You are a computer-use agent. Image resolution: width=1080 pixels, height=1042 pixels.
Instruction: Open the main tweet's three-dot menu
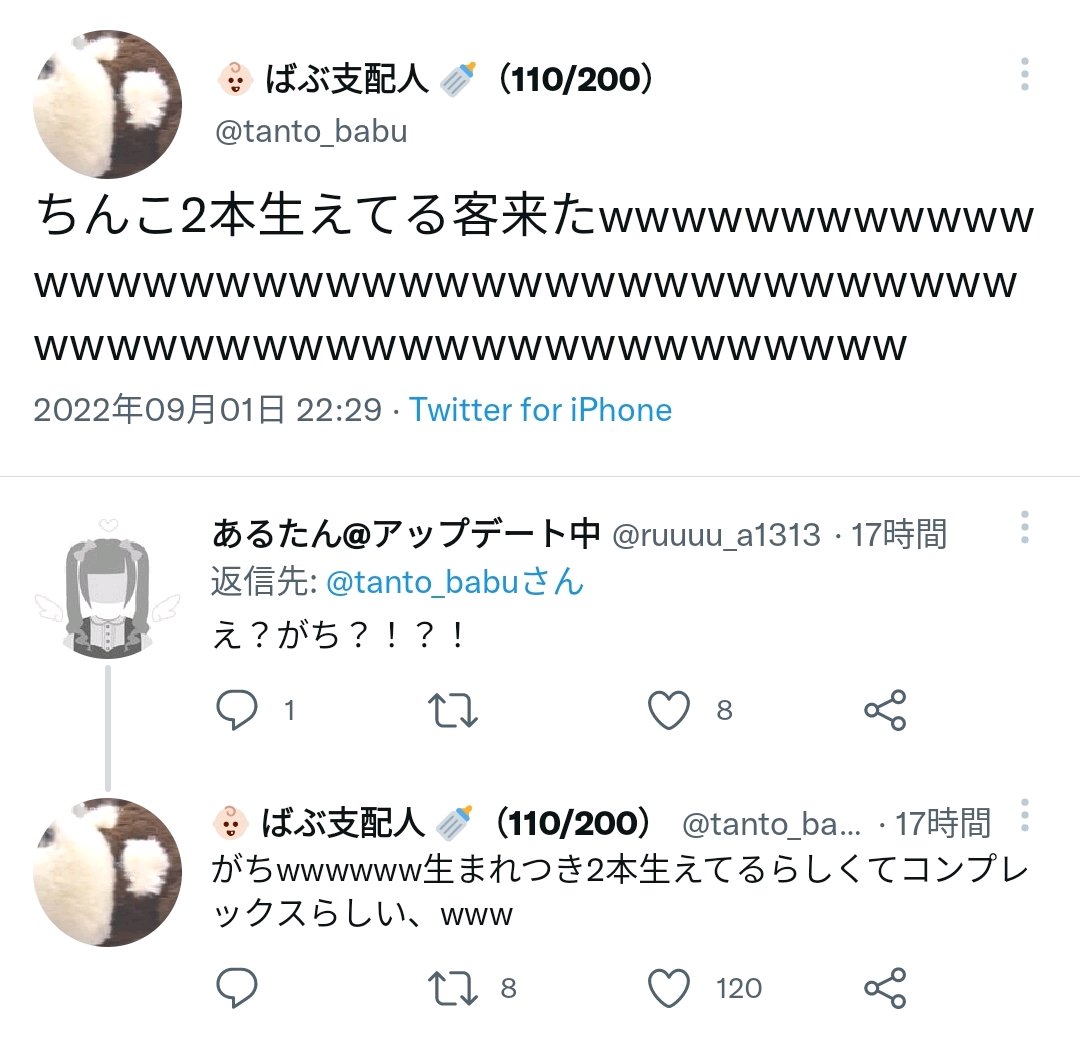[1024, 74]
